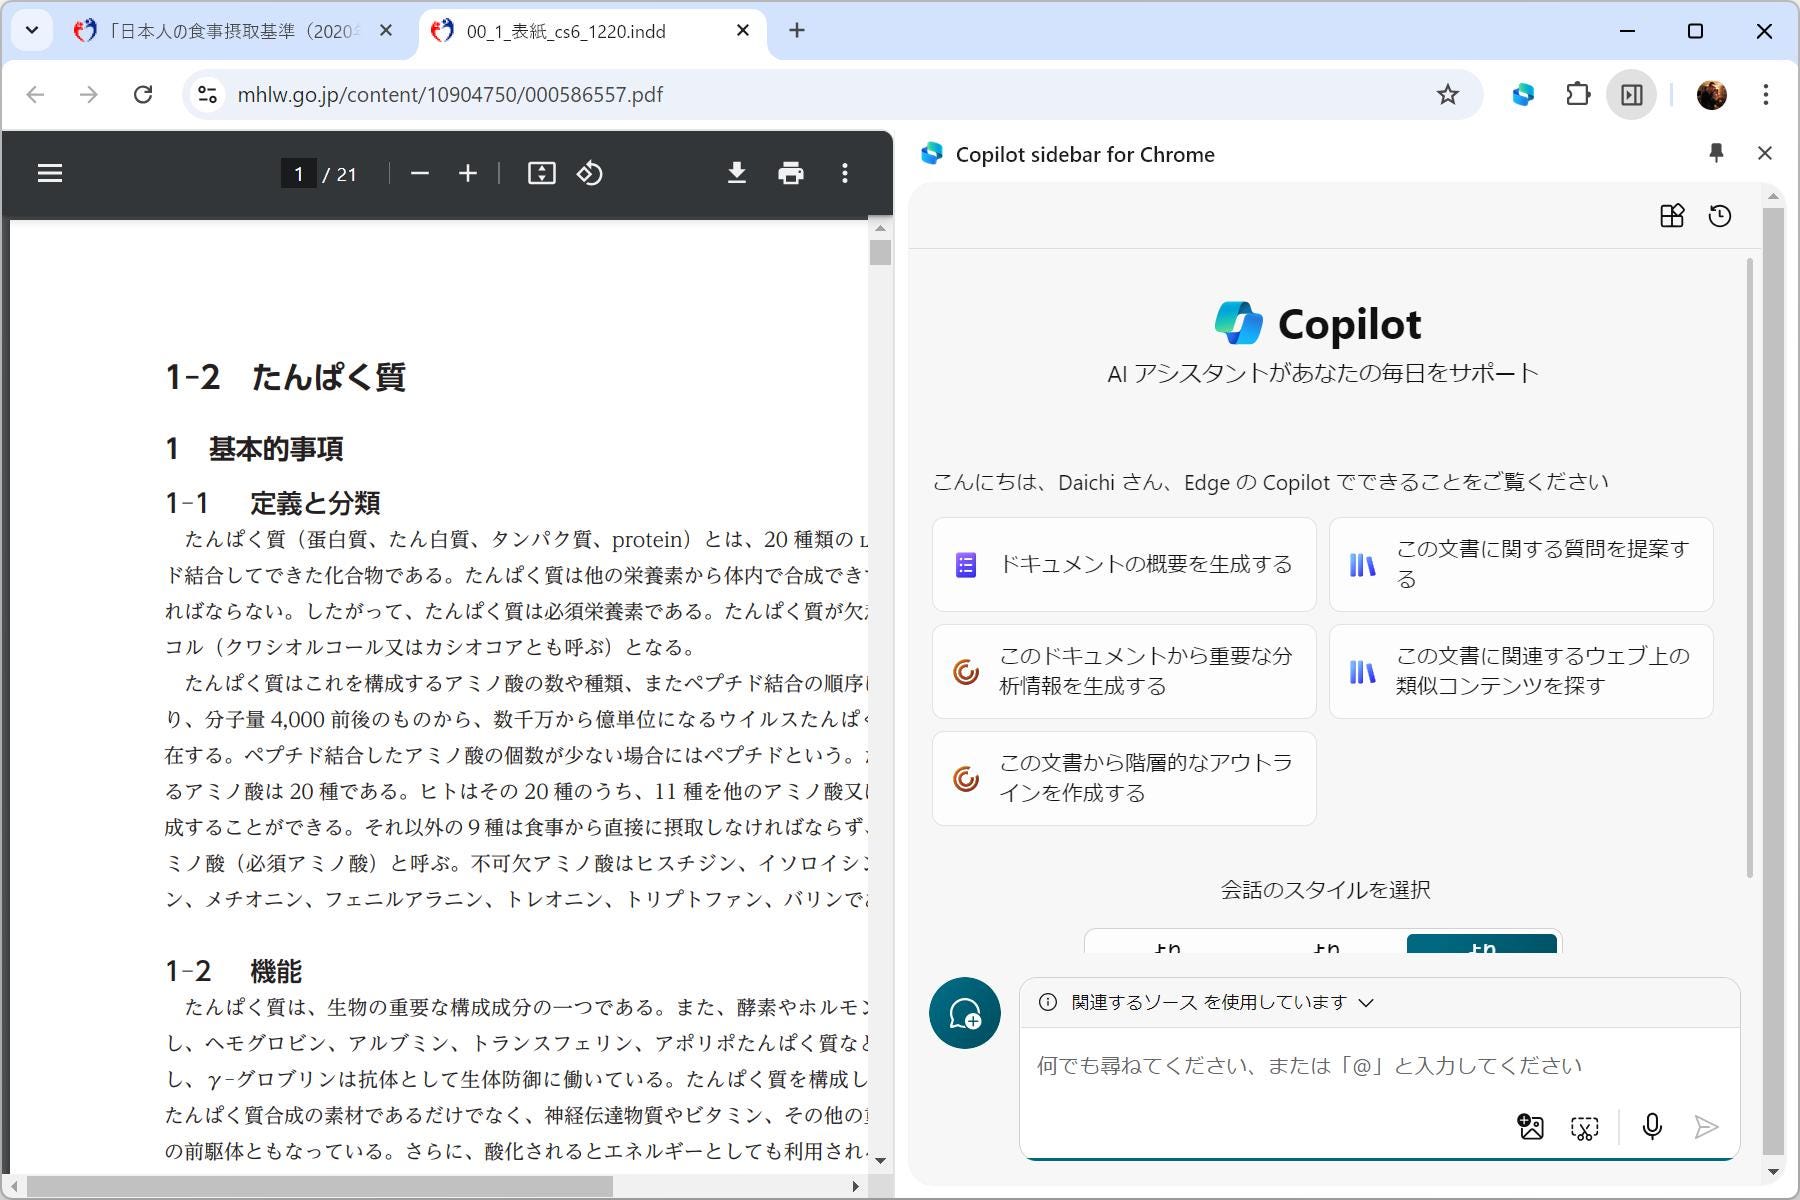The image size is (1800, 1200).
Task: Close the 日本人の食事摂取基準 tab
Action: (386, 31)
